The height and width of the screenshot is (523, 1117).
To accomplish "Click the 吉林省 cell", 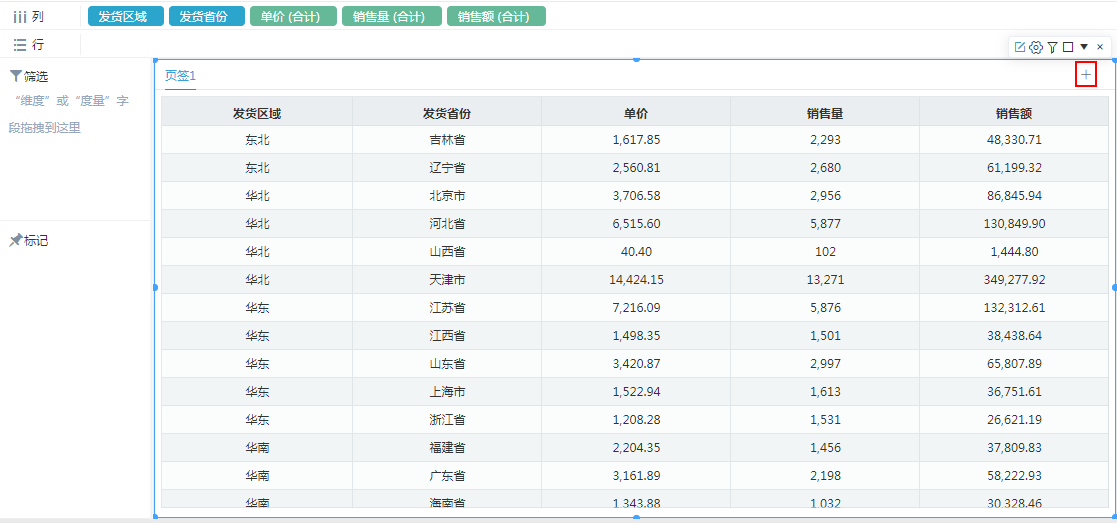I will coord(447,140).
